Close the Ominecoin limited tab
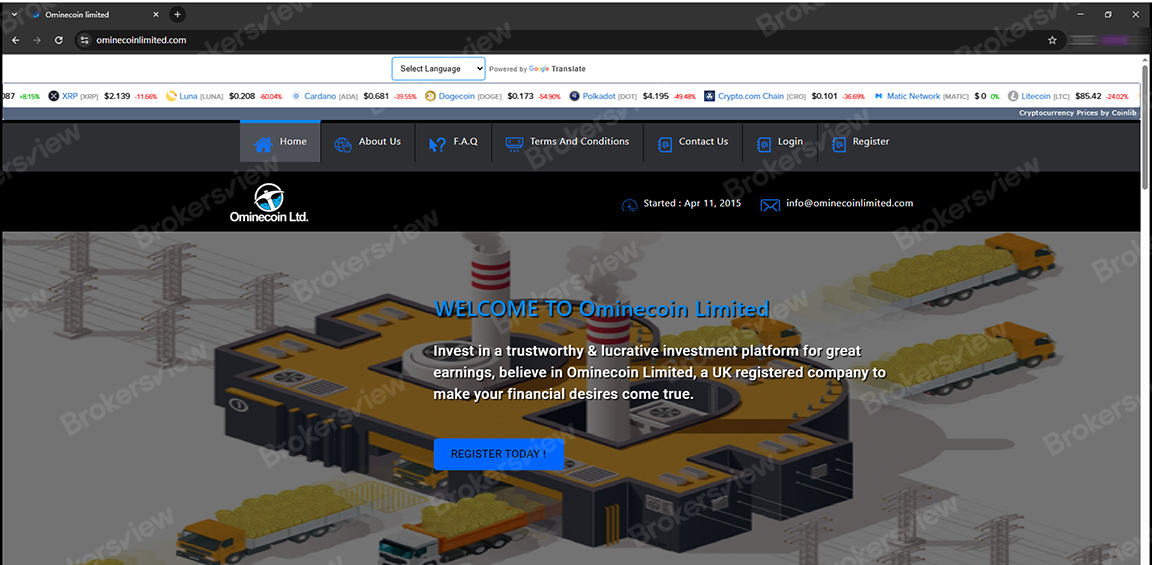Screen dimensions: 1152x565 point(156,15)
